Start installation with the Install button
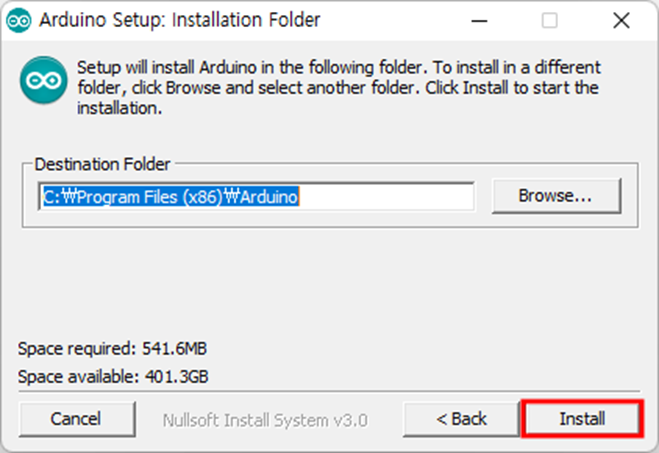Screen dimensions: 659x453 (x=582, y=419)
